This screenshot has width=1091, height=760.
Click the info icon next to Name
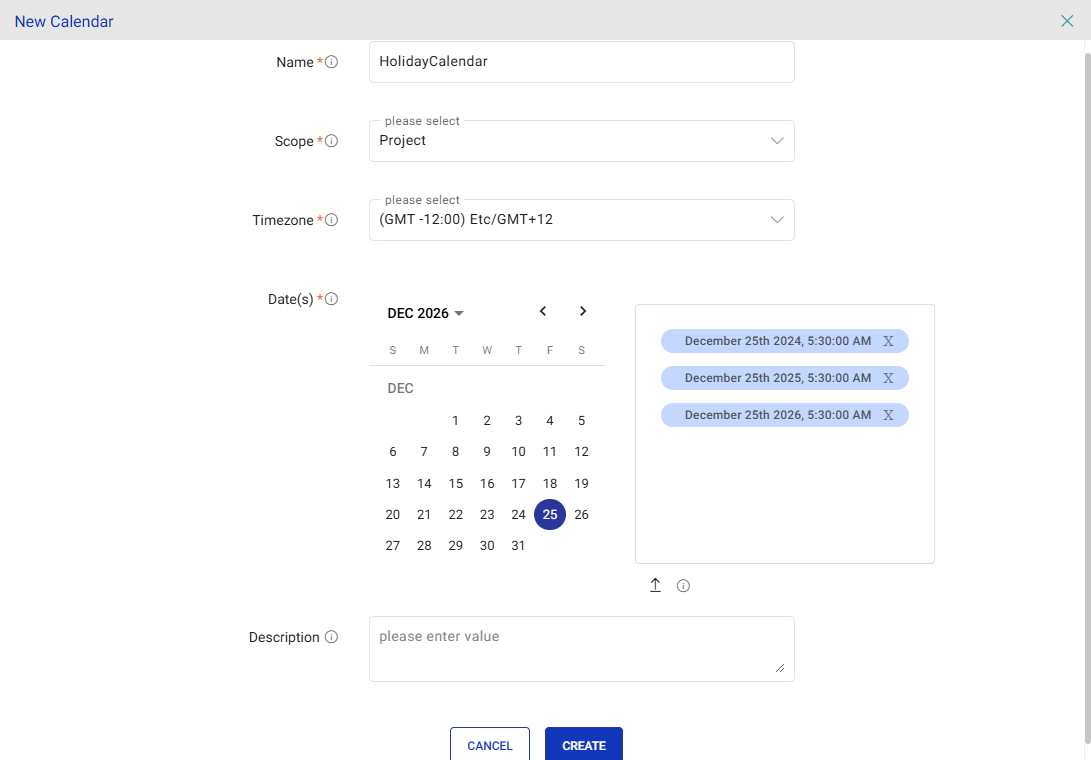click(x=332, y=62)
